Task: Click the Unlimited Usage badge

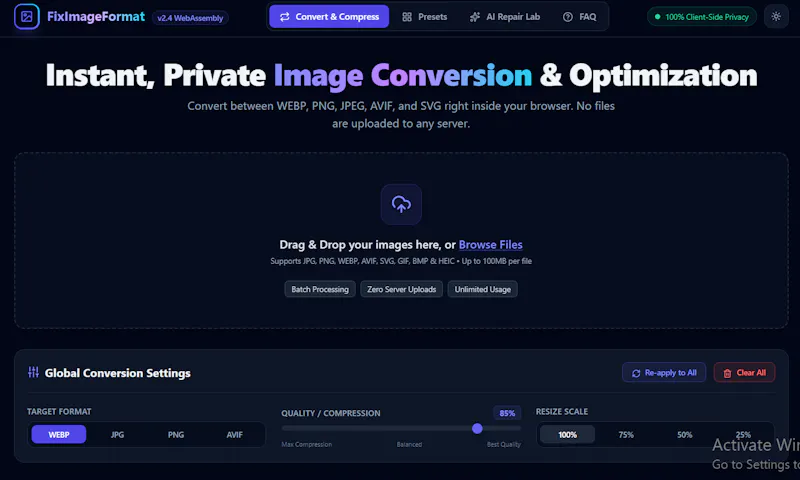Action: click(x=483, y=289)
